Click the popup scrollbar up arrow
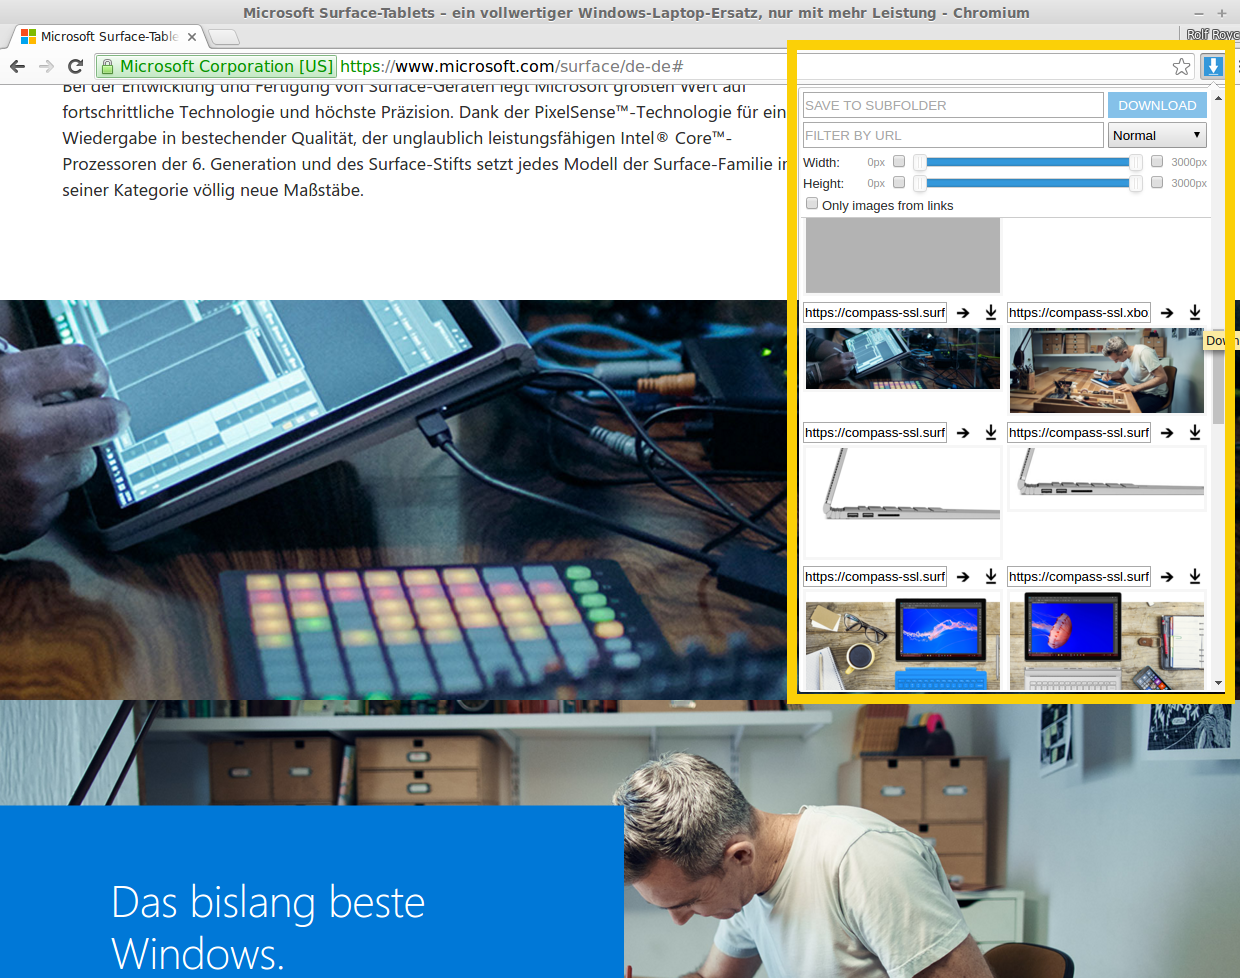Image resolution: width=1240 pixels, height=978 pixels. pos(1218,98)
